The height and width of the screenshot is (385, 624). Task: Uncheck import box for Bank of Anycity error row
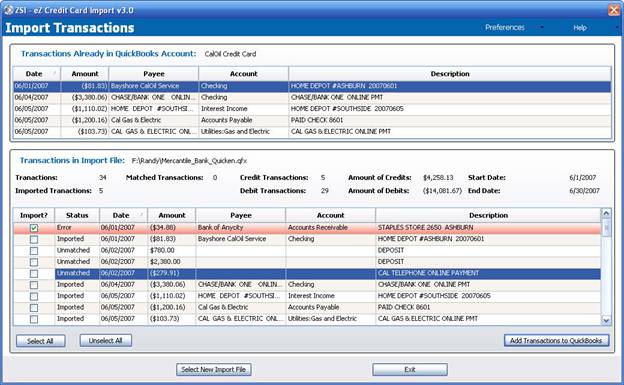point(34,228)
